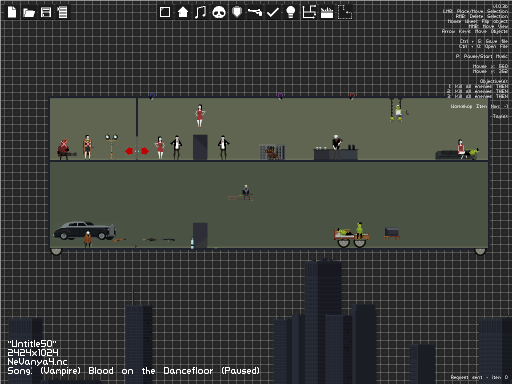Image resolution: width=512 pixels, height=384 pixels.
Task: Click the Workshop Item text line
Action: point(479,106)
